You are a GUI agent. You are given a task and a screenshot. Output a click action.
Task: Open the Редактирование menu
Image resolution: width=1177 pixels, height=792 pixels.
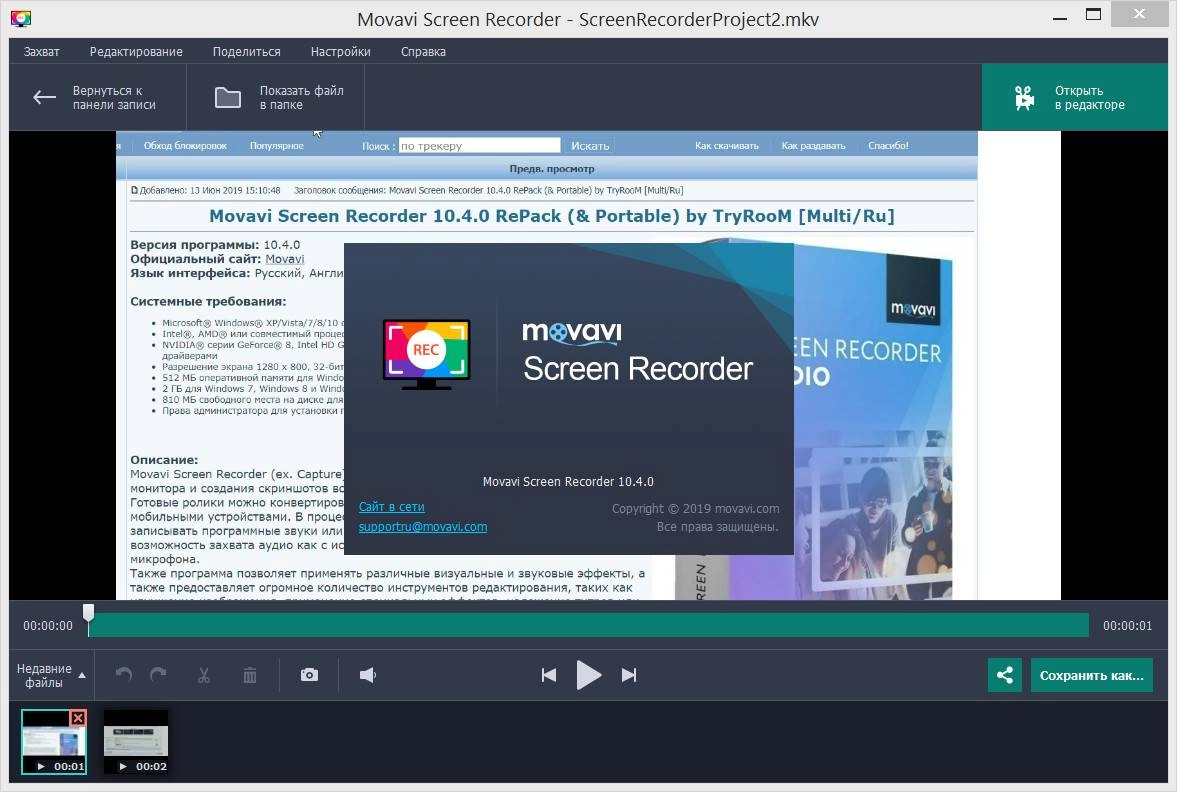[x=136, y=52]
